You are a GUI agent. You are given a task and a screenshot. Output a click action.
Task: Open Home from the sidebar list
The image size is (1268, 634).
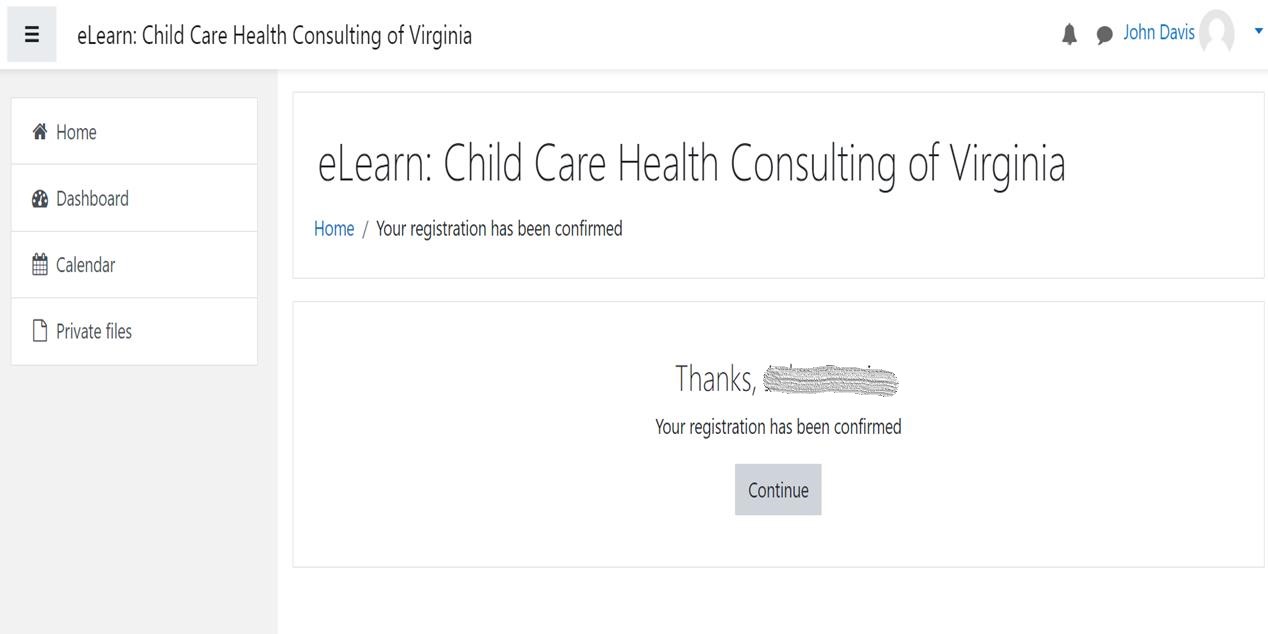coord(74,131)
